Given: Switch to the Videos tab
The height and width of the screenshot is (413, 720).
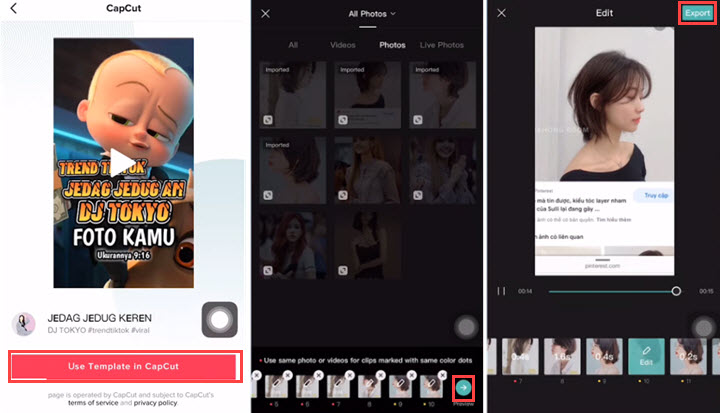Looking at the screenshot, I should [343, 45].
